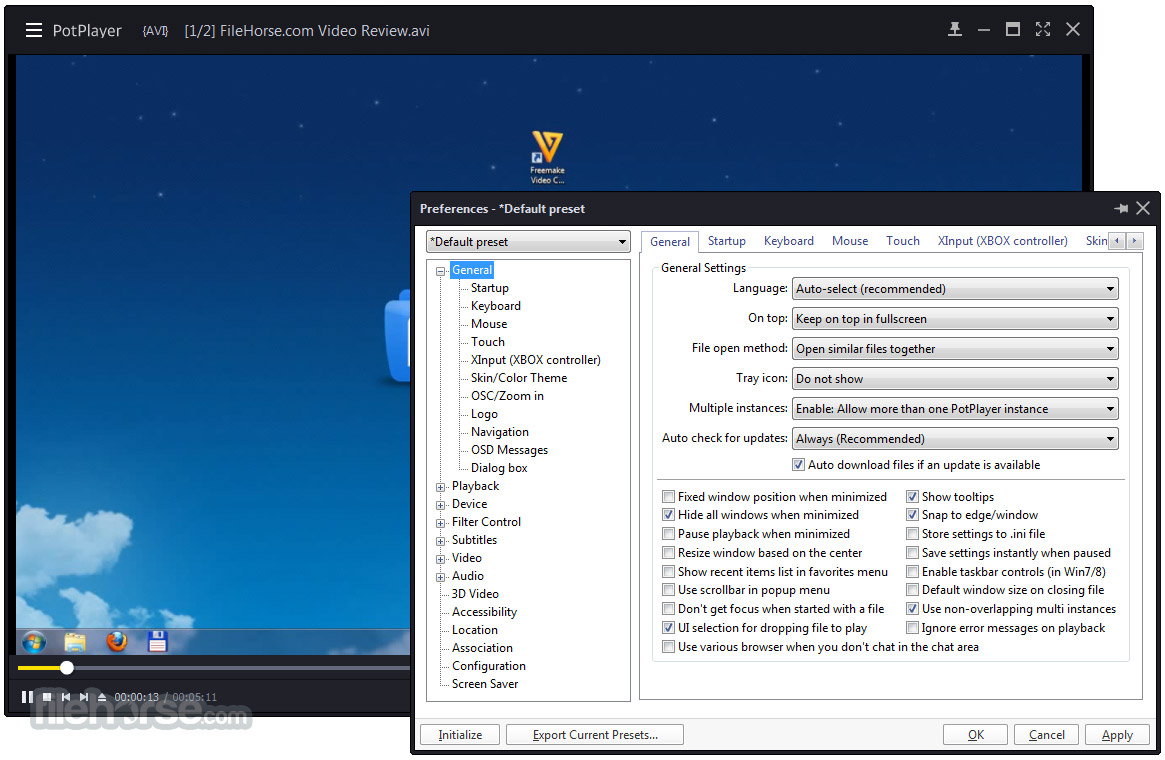This screenshot has width=1165, height=760.
Task: Stop playback with the stop button
Action: pos(47,697)
